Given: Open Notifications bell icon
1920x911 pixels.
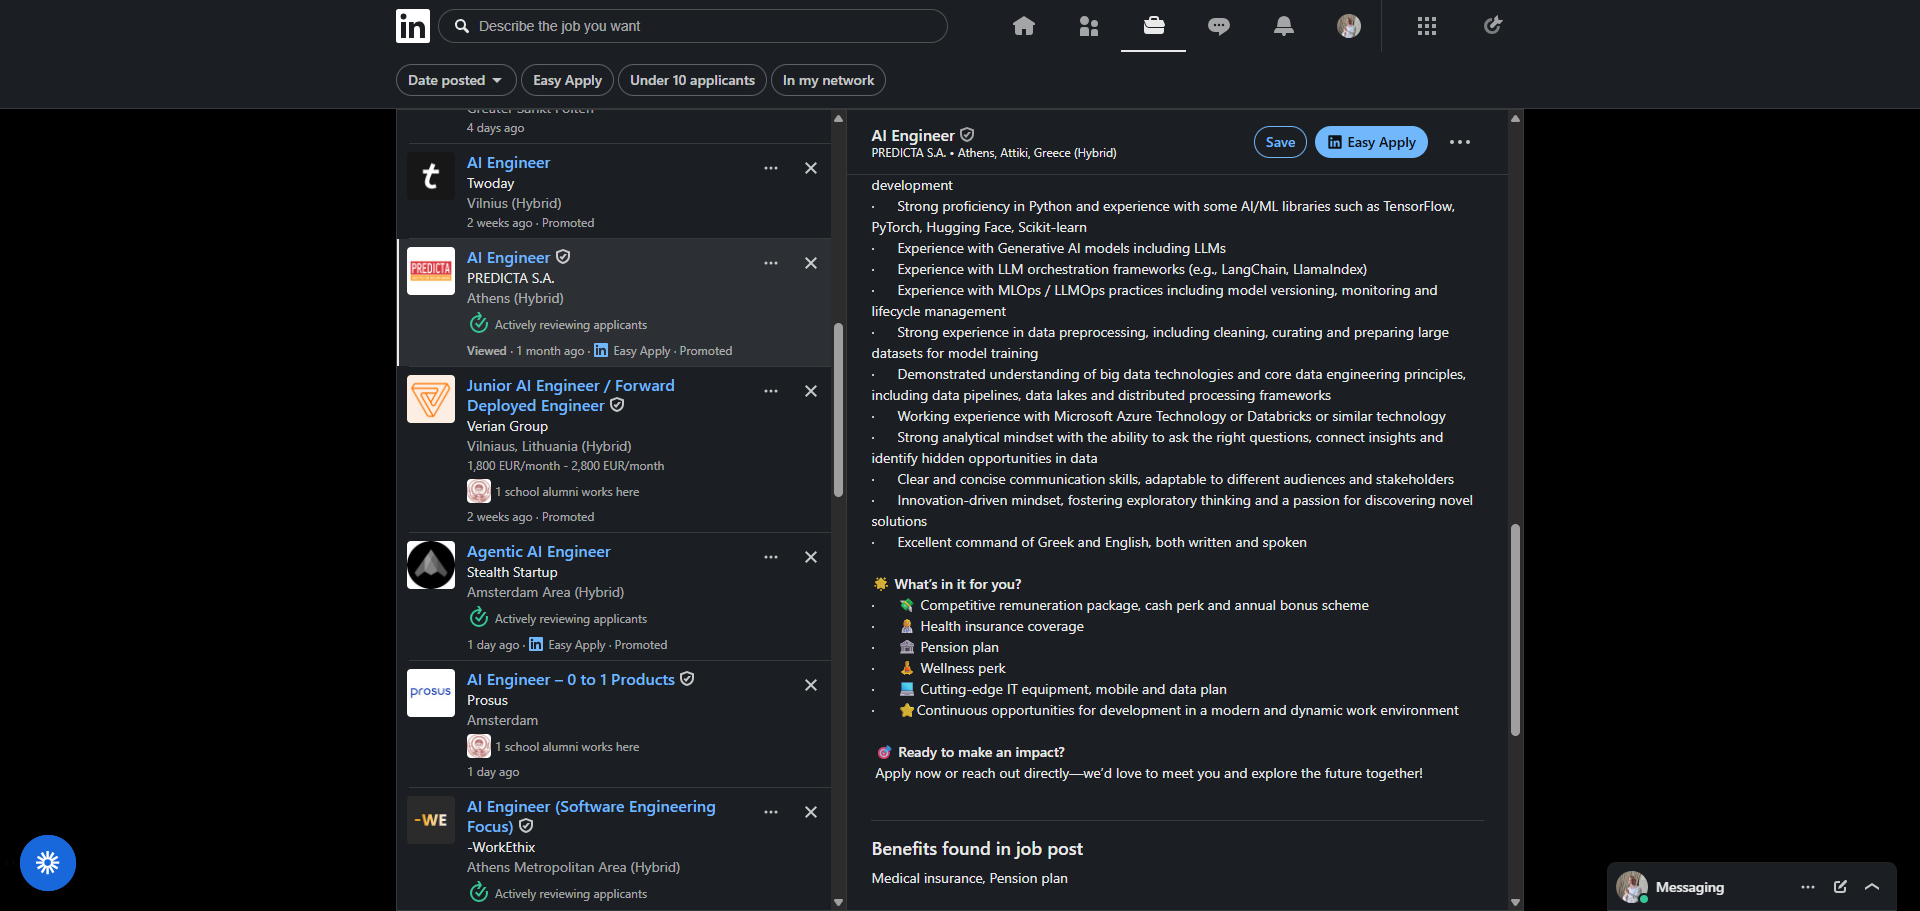Looking at the screenshot, I should click(x=1284, y=26).
